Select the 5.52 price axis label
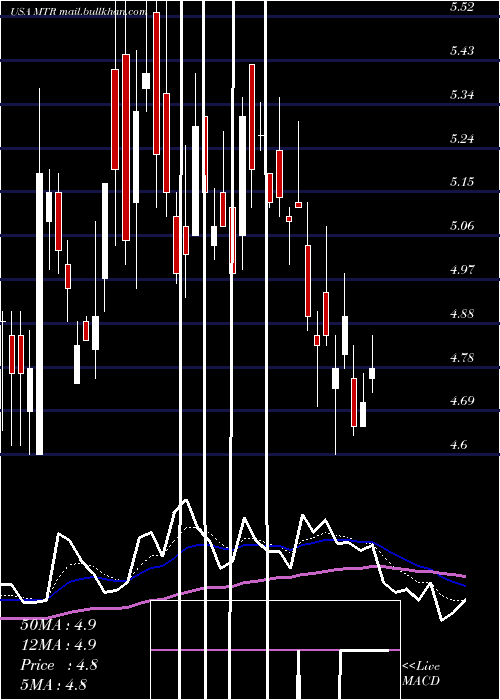Screen dimensions: 500x700 pos(462,7)
